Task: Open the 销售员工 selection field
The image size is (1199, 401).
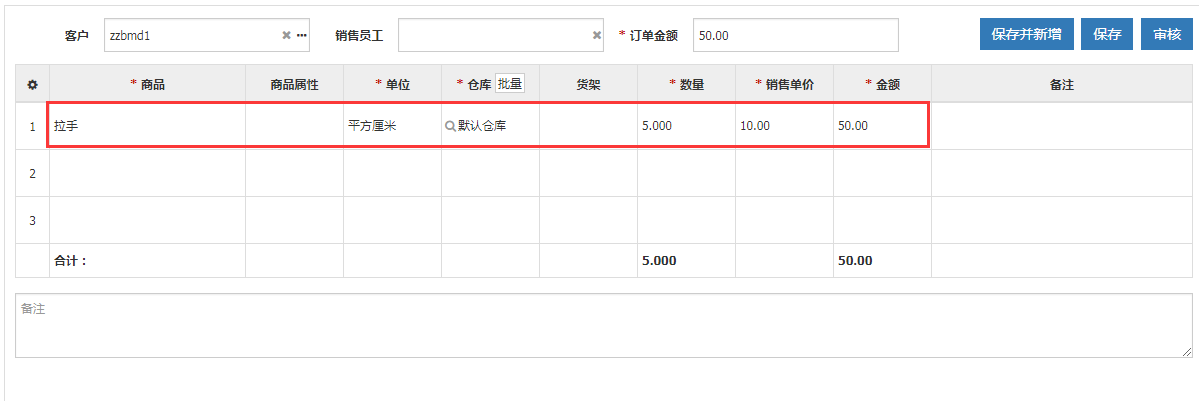Action: pyautogui.click(x=493, y=35)
